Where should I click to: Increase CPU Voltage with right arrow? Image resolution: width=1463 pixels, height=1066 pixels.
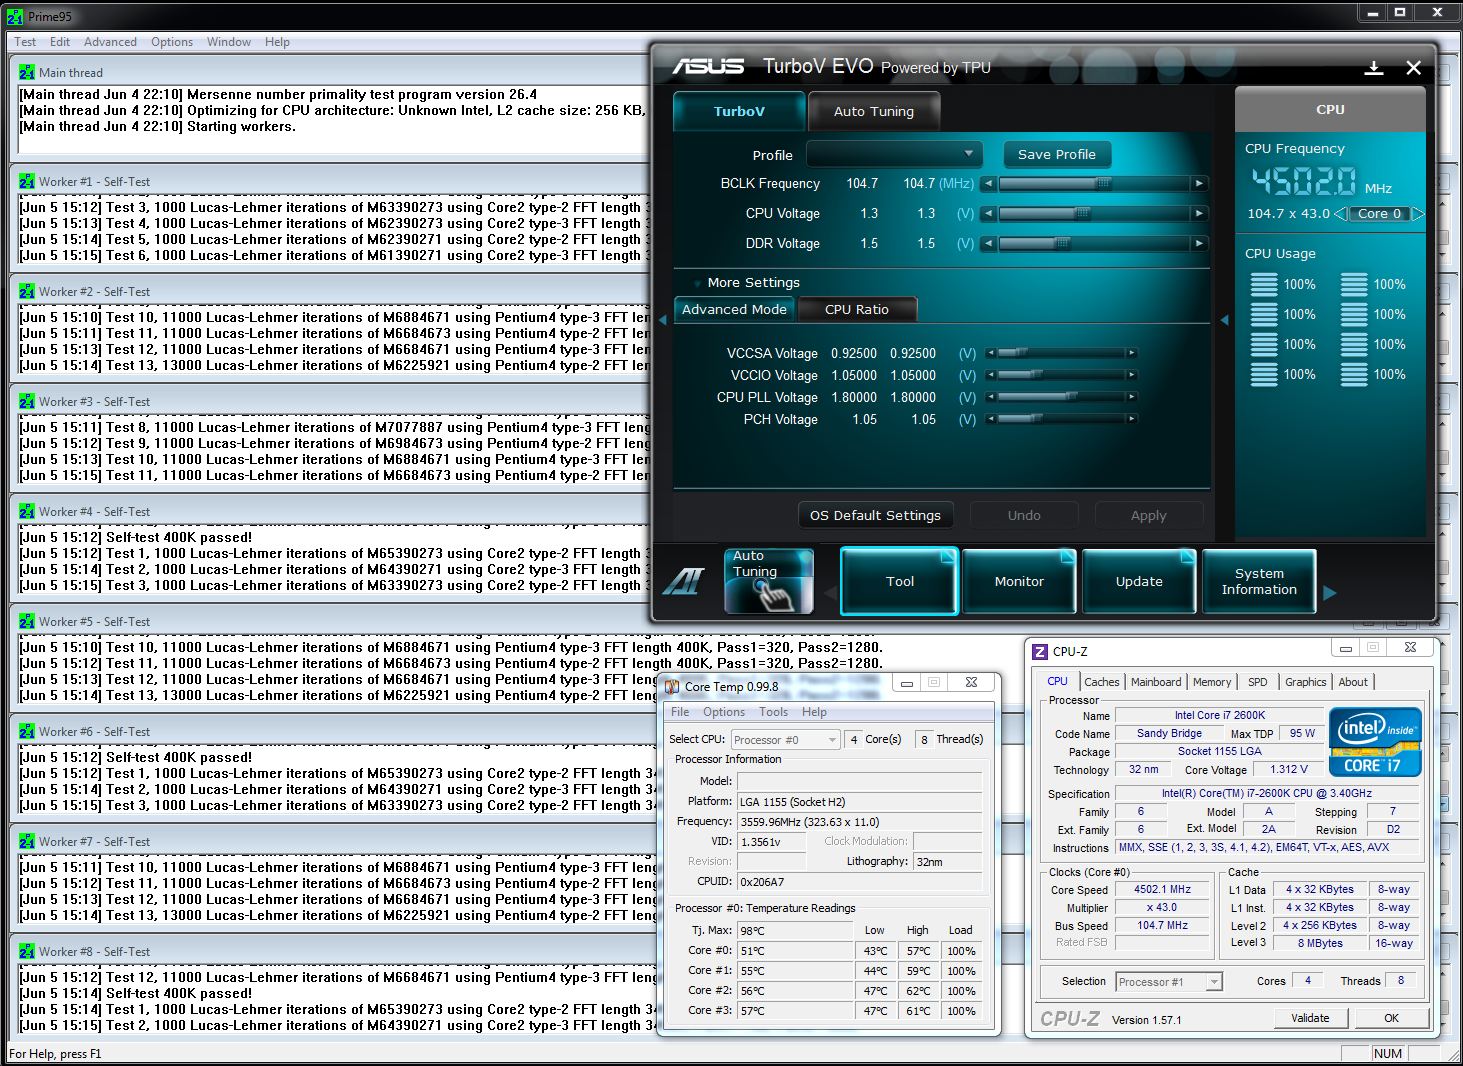[x=1199, y=213]
